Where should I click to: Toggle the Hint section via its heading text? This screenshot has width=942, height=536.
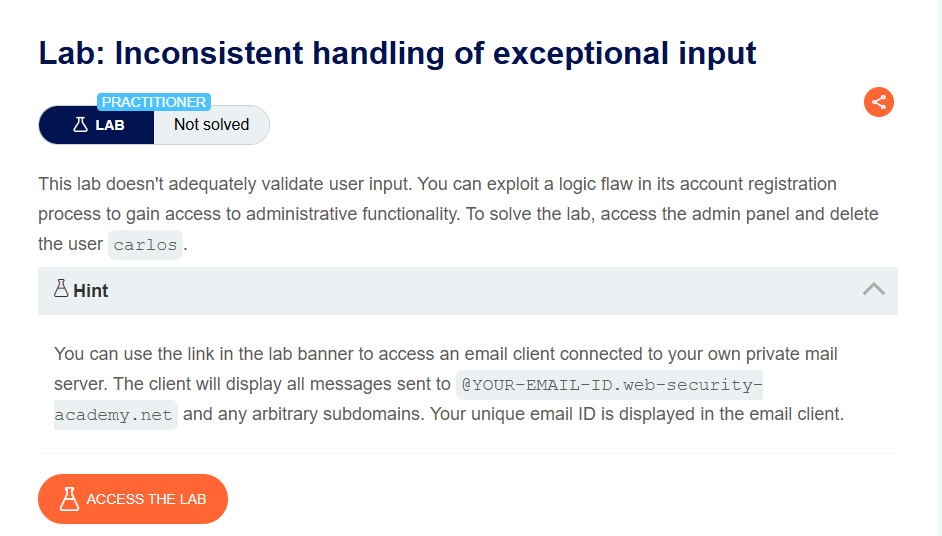91,291
